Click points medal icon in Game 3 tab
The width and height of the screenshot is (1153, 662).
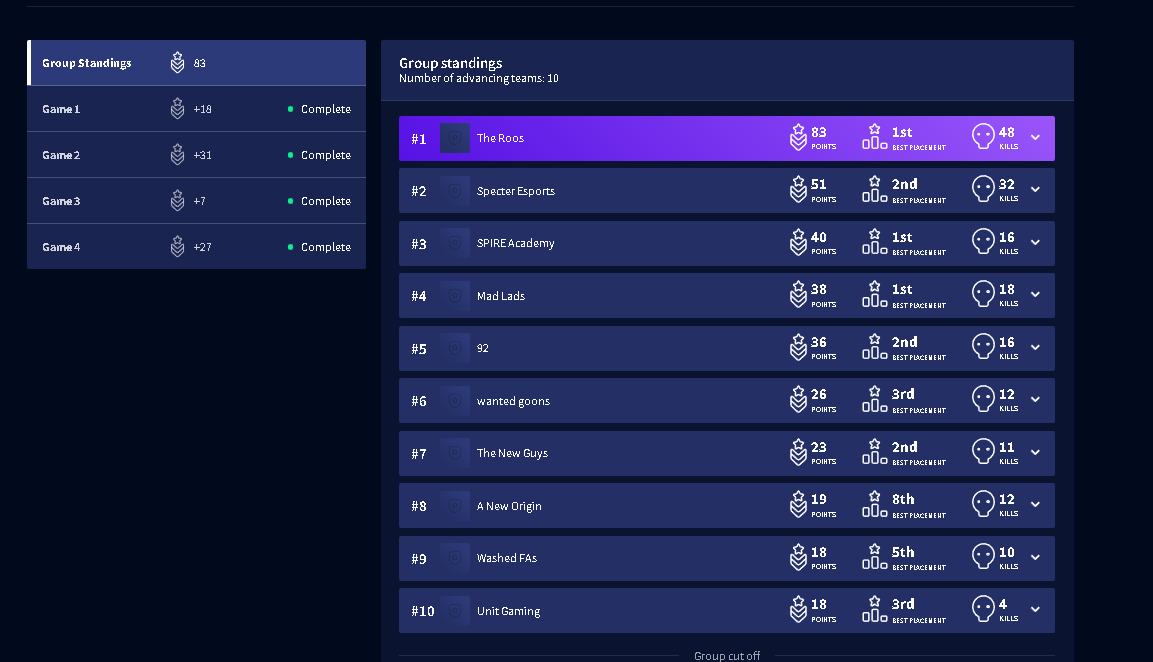[177, 201]
